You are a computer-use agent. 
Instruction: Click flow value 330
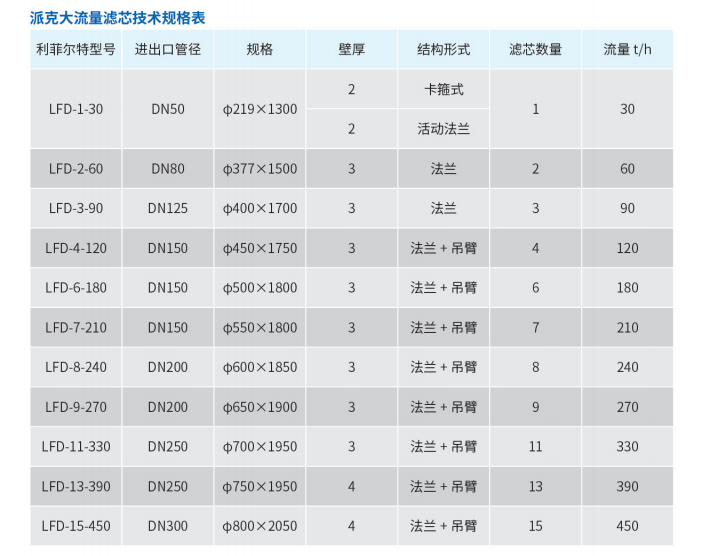tap(627, 446)
